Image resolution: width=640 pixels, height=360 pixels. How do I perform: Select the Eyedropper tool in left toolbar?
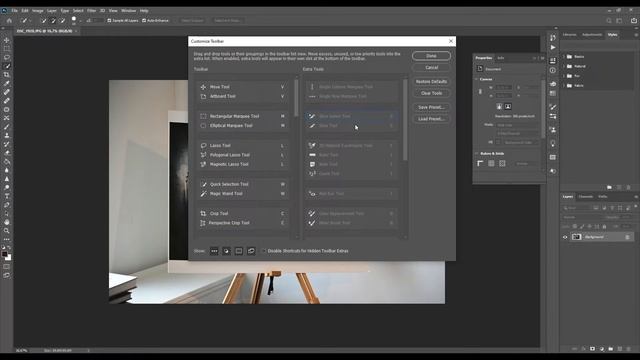pyautogui.click(x=7, y=83)
